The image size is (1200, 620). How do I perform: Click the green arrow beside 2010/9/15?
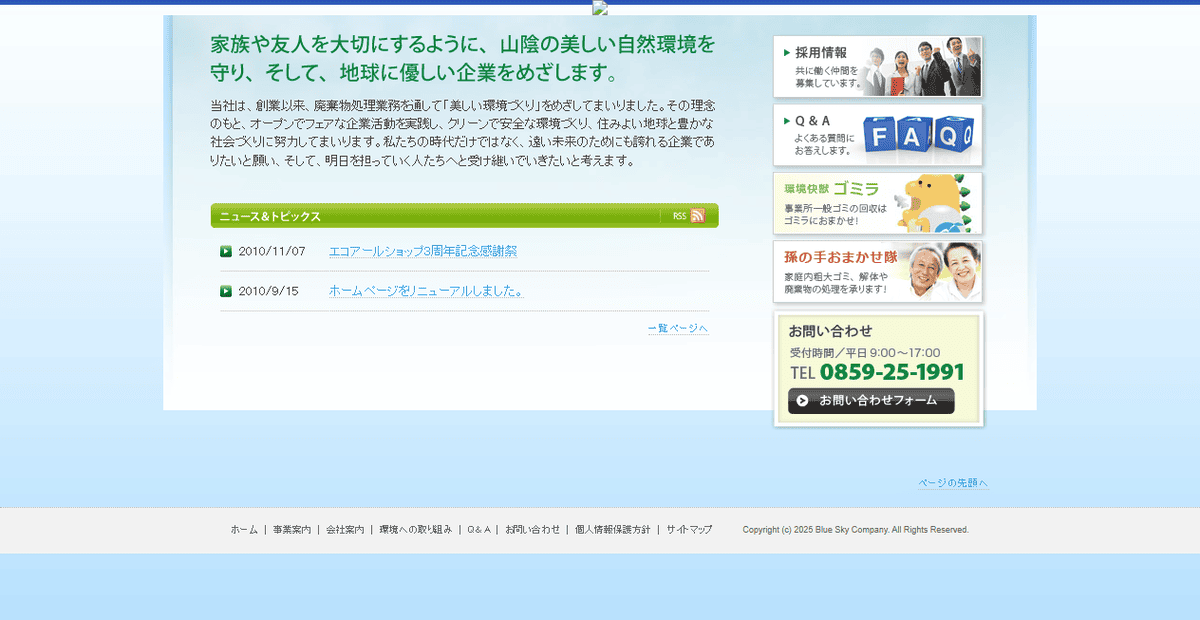pos(226,291)
